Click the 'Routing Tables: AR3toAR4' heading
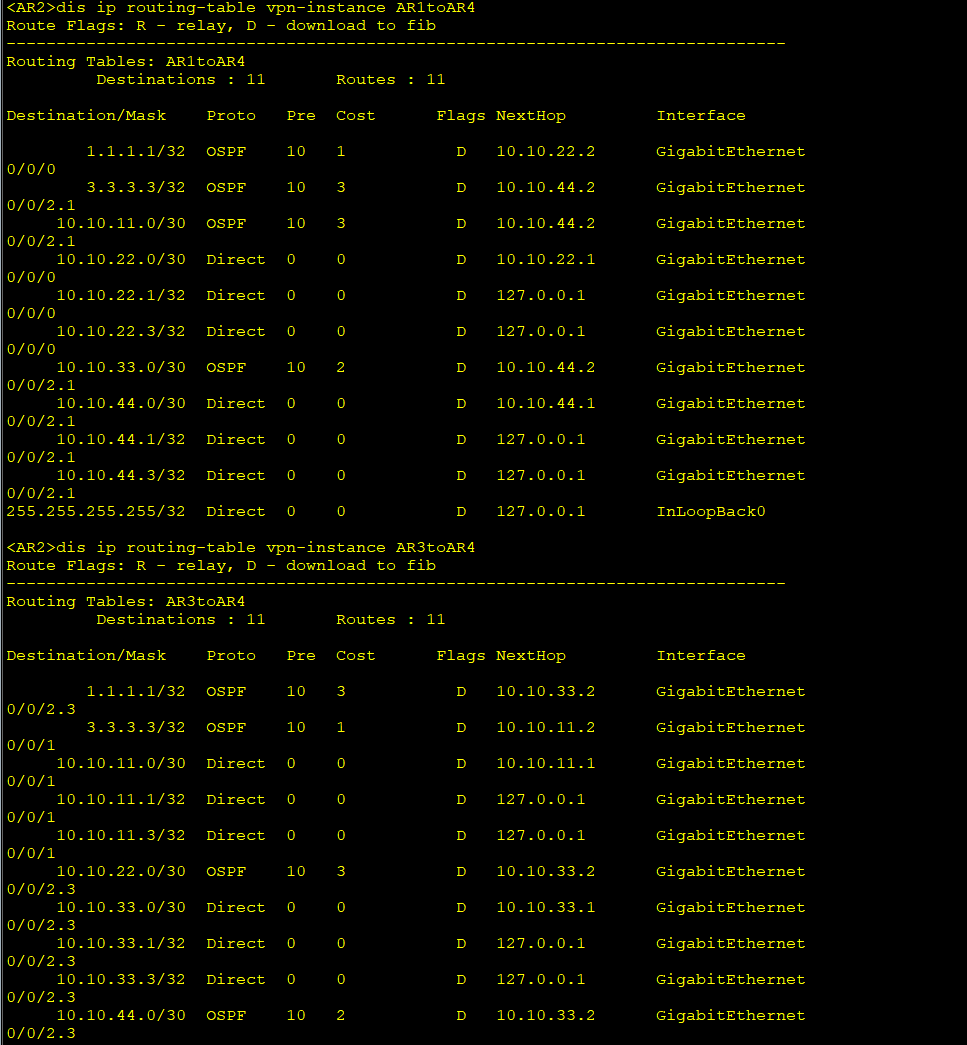 [x=125, y=602]
